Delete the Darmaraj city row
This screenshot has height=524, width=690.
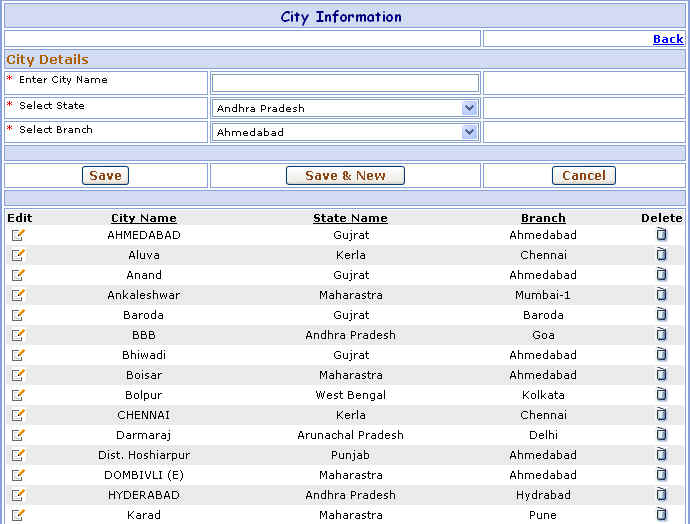[x=661, y=435]
